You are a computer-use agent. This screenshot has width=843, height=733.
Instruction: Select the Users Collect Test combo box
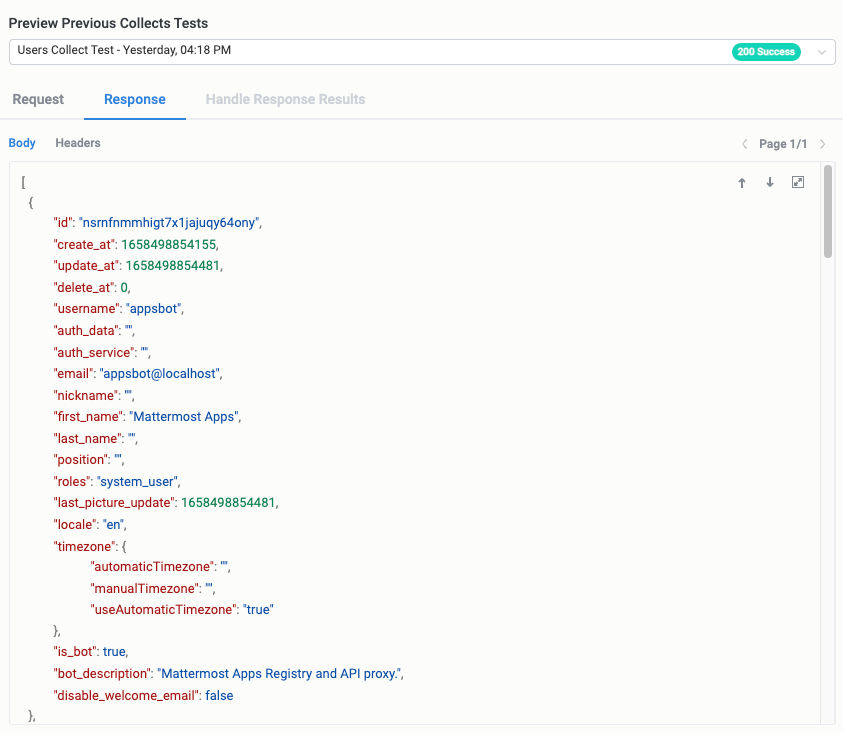(x=370, y=52)
